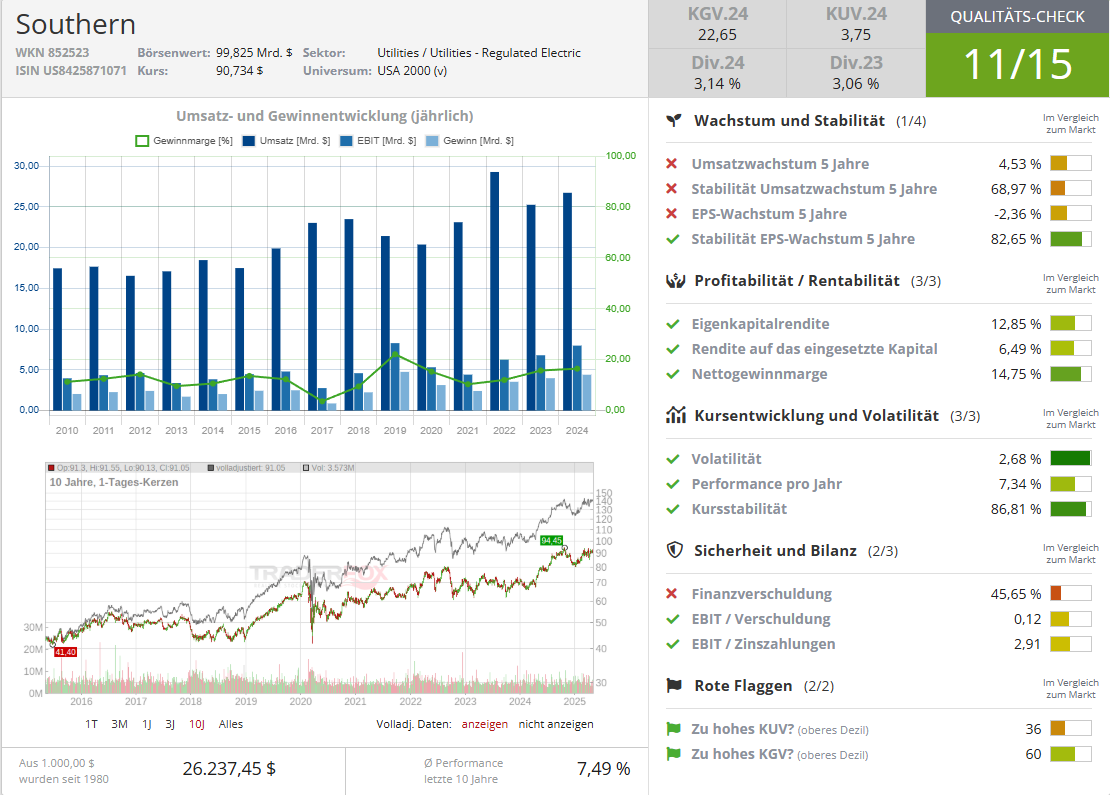Click the market comparison bar for Stabilität EPS-Wachstum
This screenshot has height=795, width=1110.
tap(1070, 239)
